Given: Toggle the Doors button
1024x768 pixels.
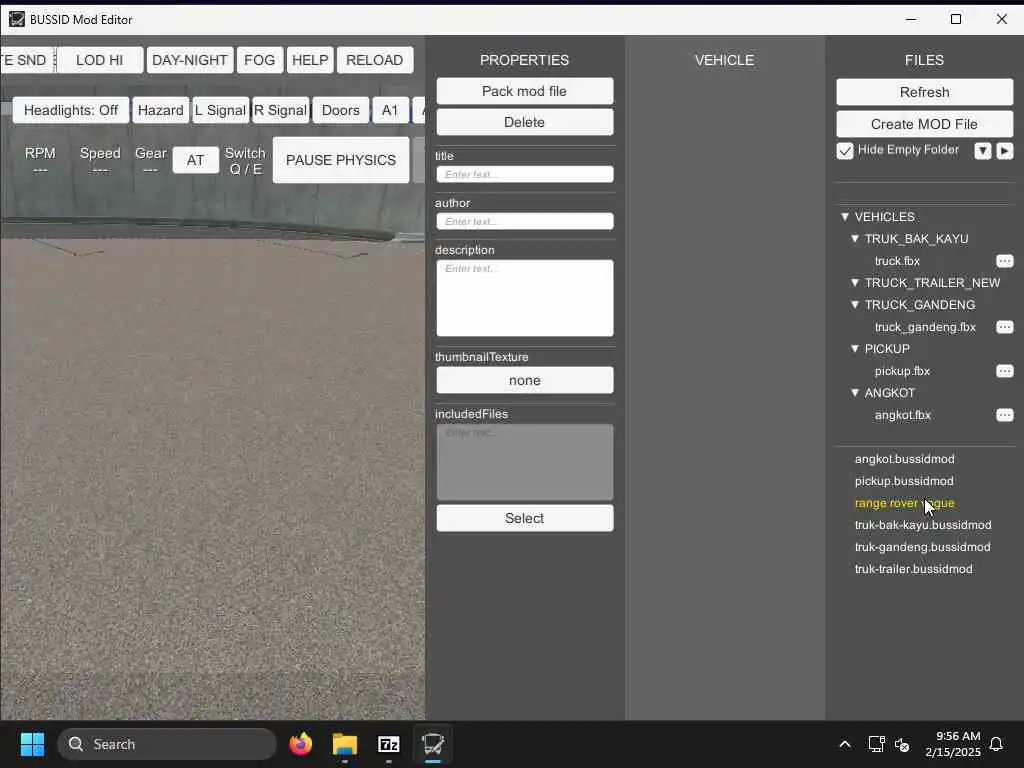Looking at the screenshot, I should tap(340, 110).
